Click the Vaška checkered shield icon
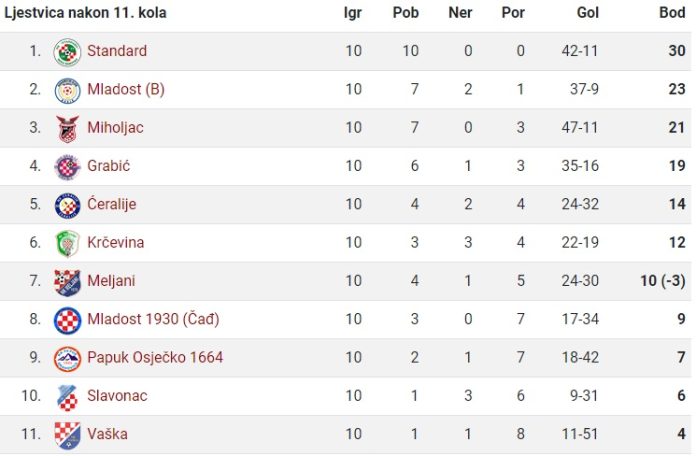Screen dimensions: 696x456 [x=67, y=436]
